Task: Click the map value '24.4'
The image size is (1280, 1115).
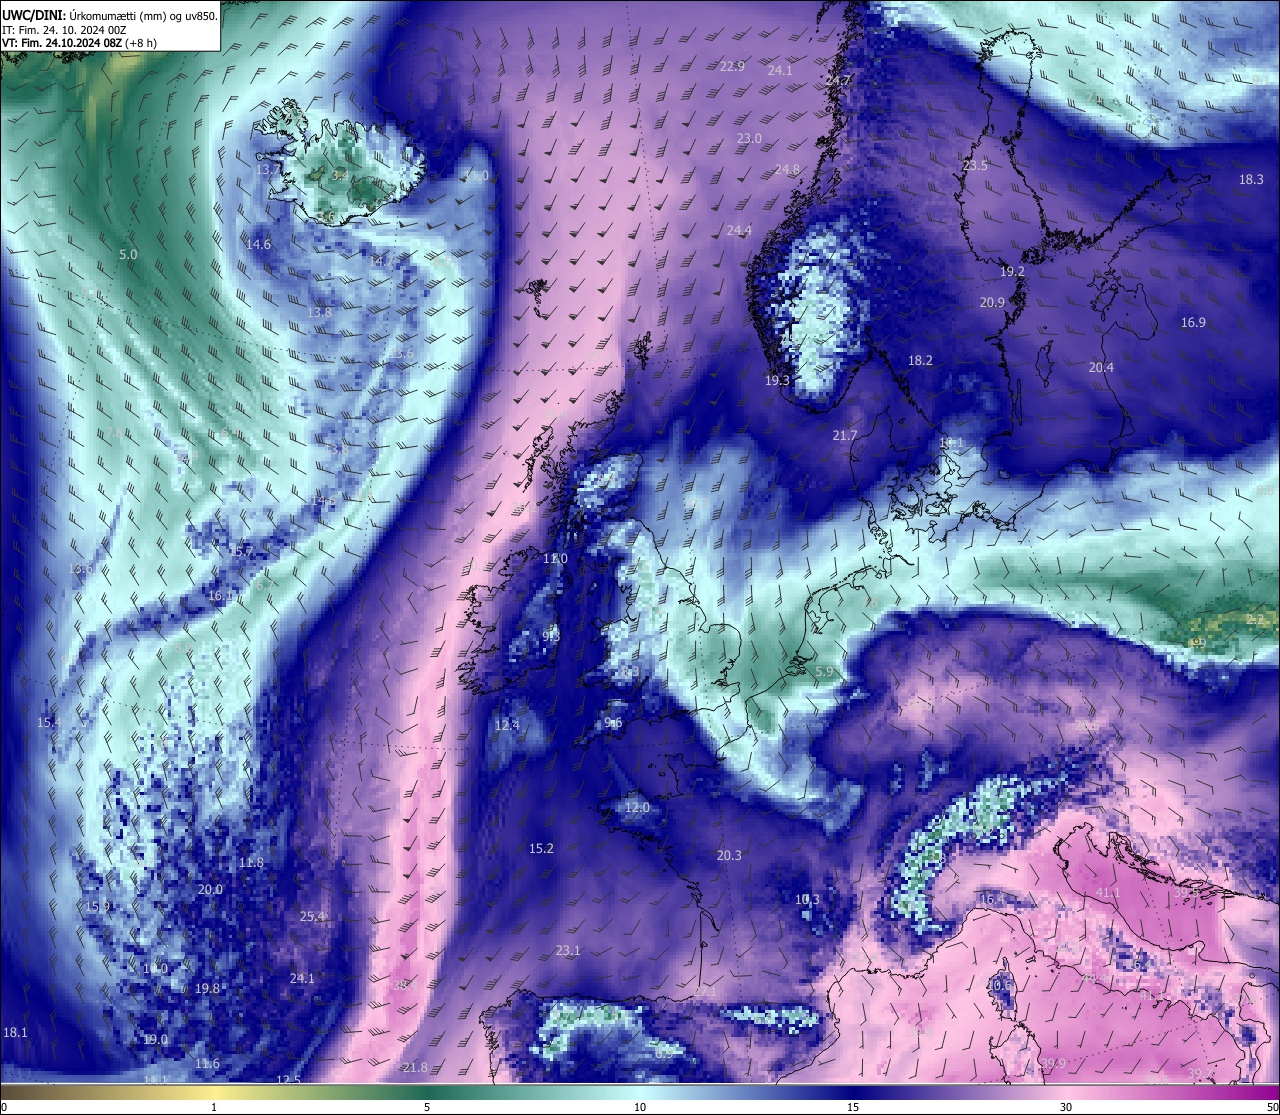Action: pyautogui.click(x=739, y=230)
